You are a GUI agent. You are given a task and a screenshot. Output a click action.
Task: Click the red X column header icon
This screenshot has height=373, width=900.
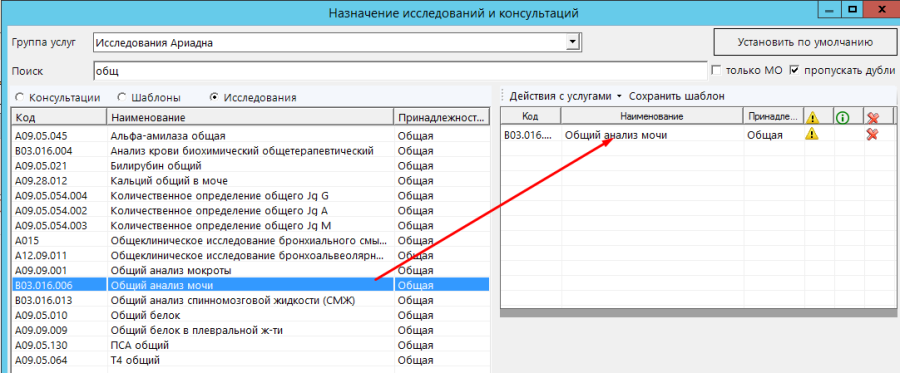[x=872, y=117]
